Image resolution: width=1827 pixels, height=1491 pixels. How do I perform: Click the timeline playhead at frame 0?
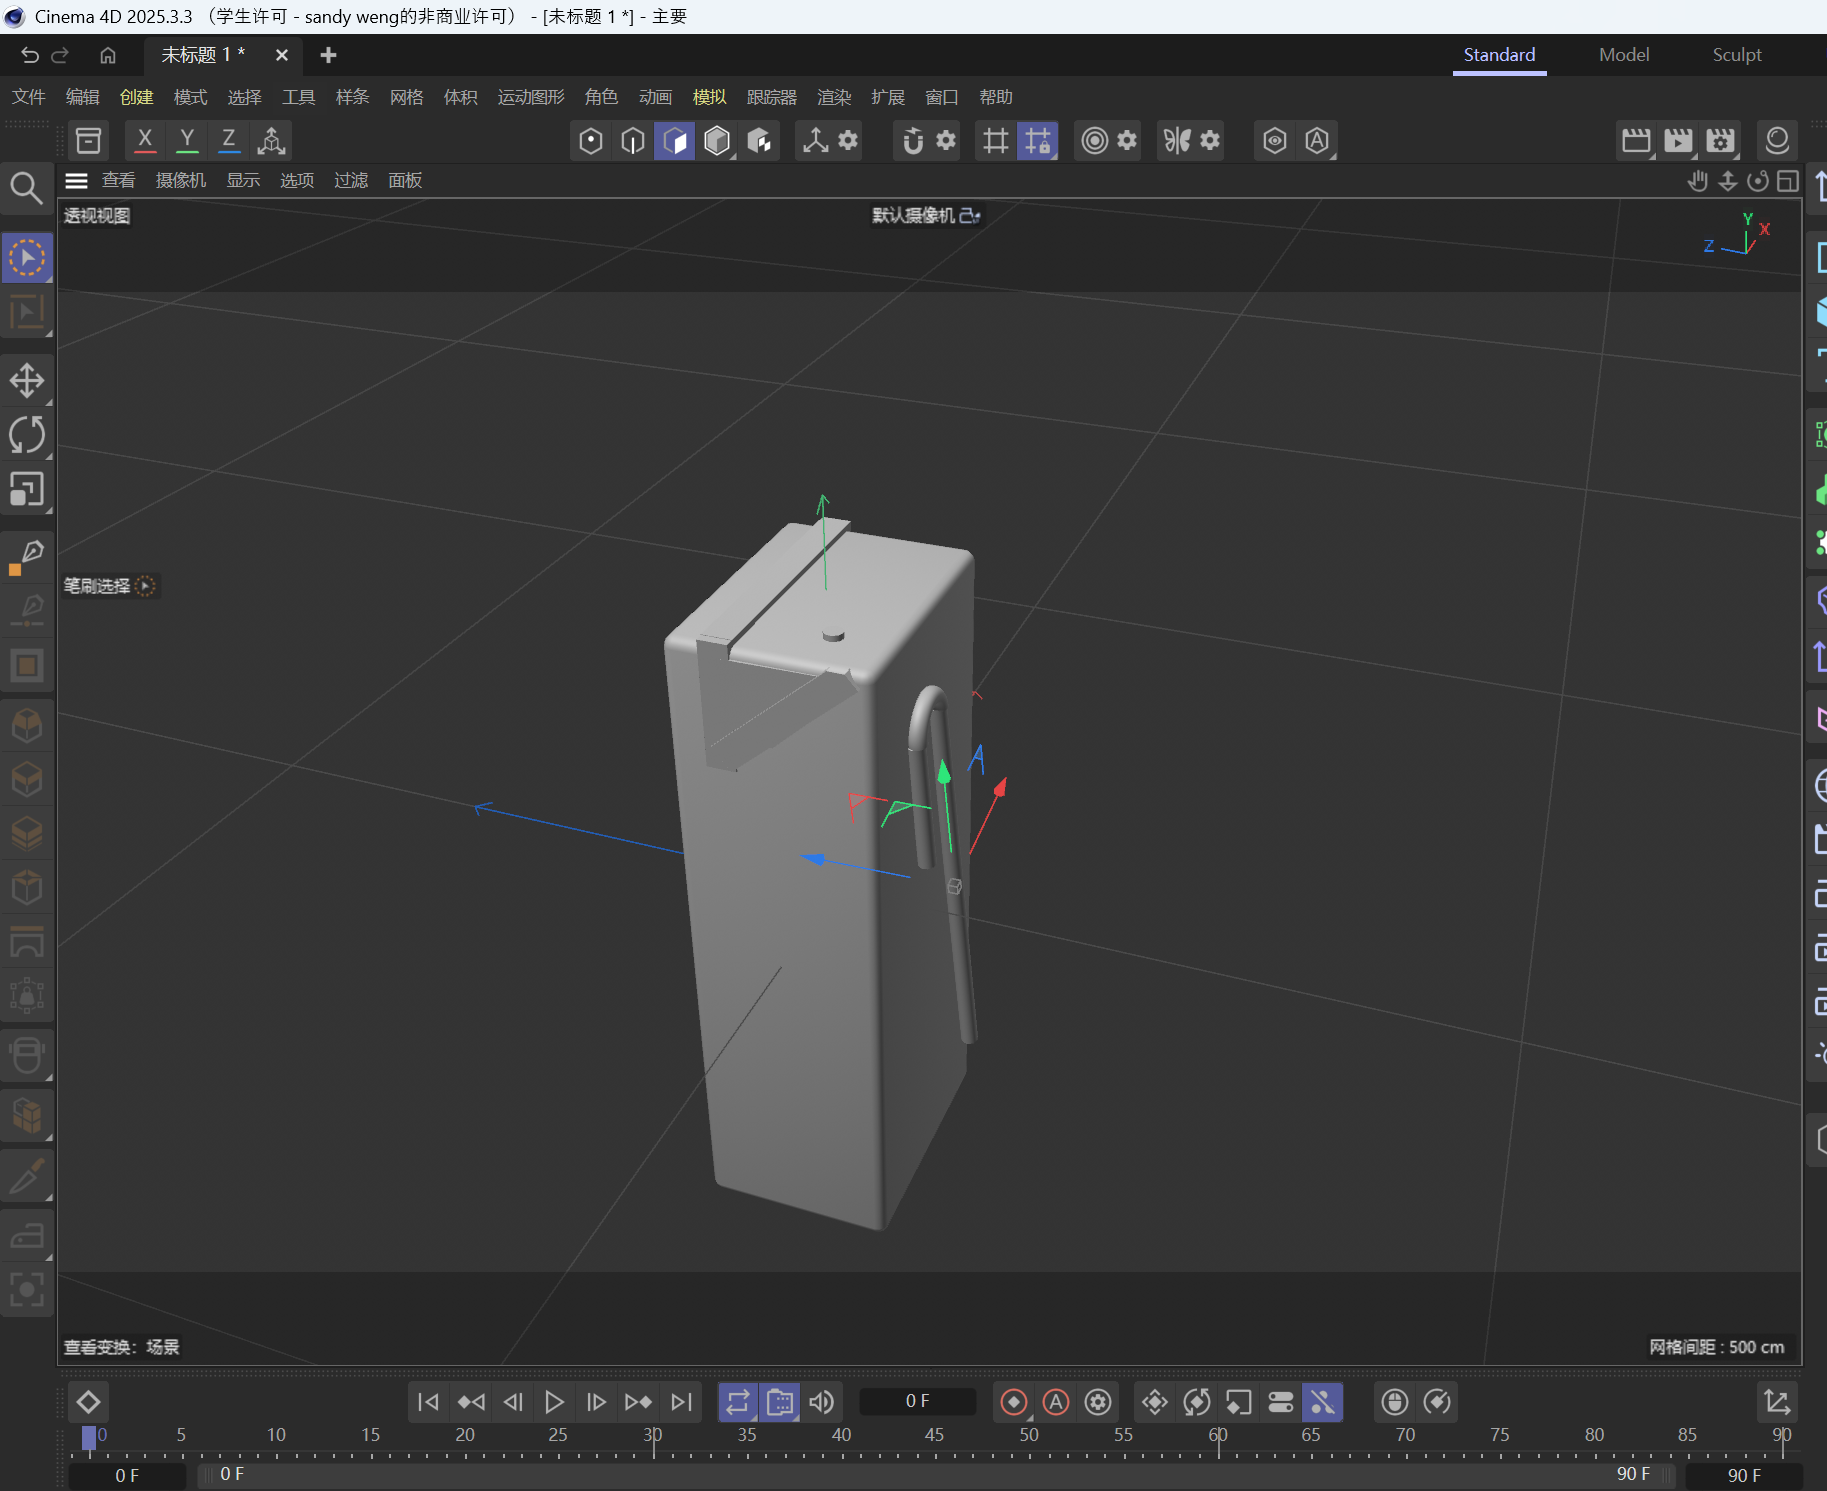coord(89,1437)
